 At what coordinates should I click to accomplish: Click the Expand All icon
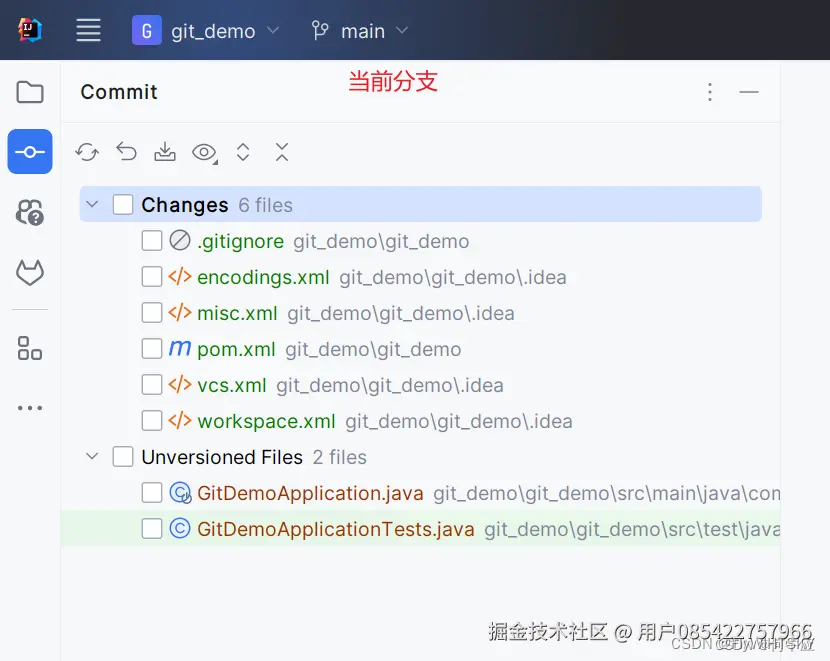(x=243, y=152)
